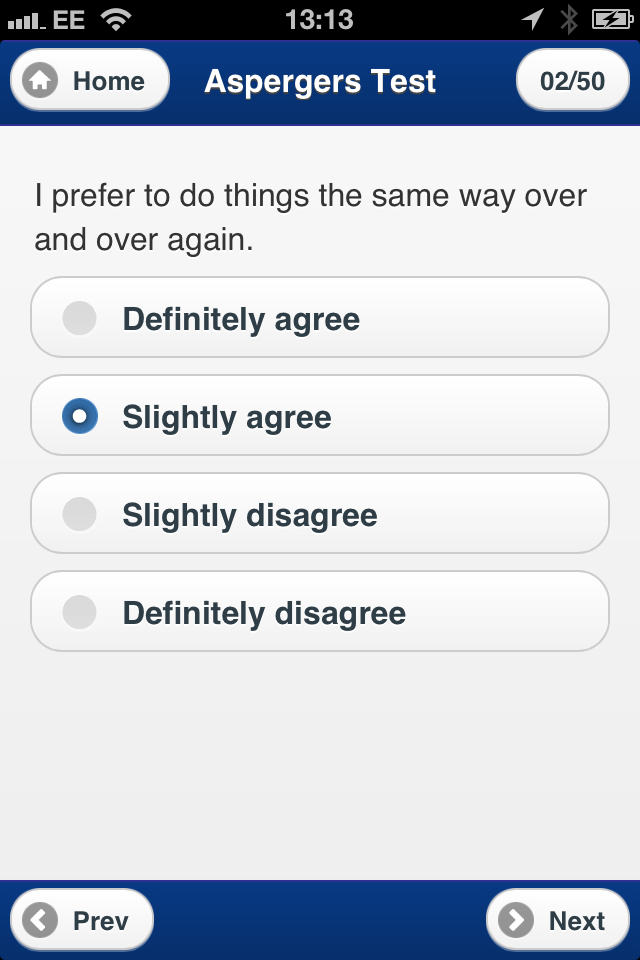
Task: Tap the question text about doing things
Action: pos(310,217)
